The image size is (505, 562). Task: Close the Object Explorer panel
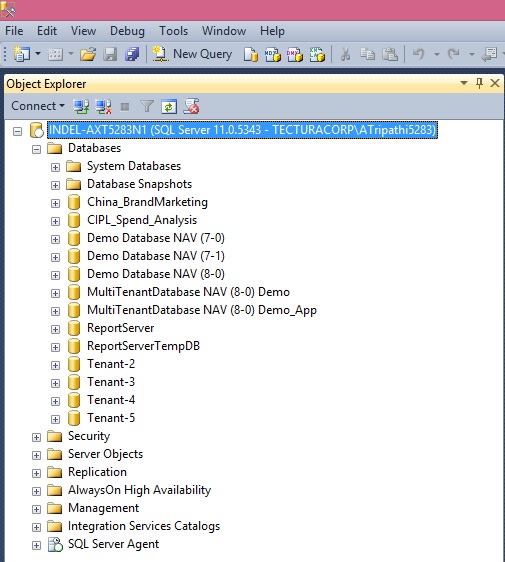pos(495,83)
